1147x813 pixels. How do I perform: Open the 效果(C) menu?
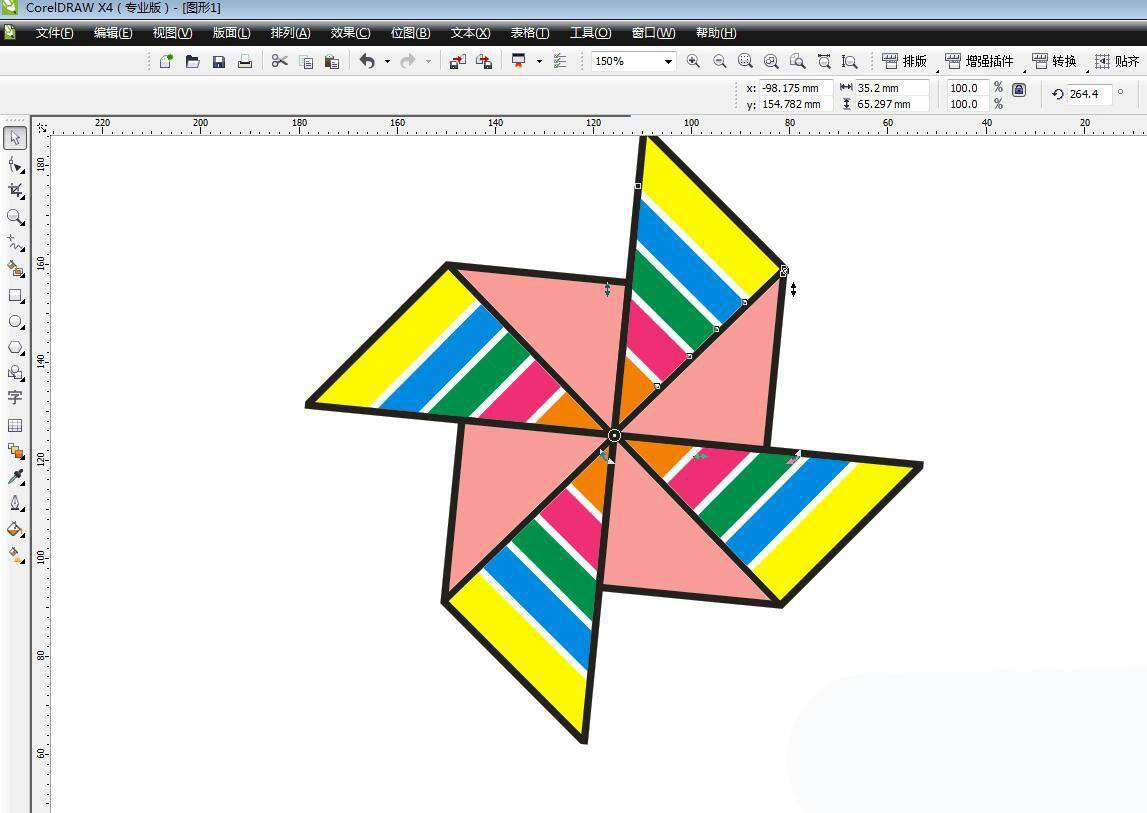point(350,33)
